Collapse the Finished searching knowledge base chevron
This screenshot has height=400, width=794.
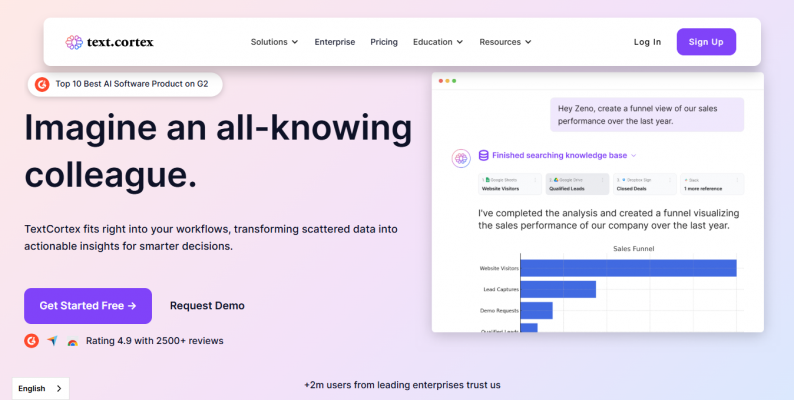[633, 156]
